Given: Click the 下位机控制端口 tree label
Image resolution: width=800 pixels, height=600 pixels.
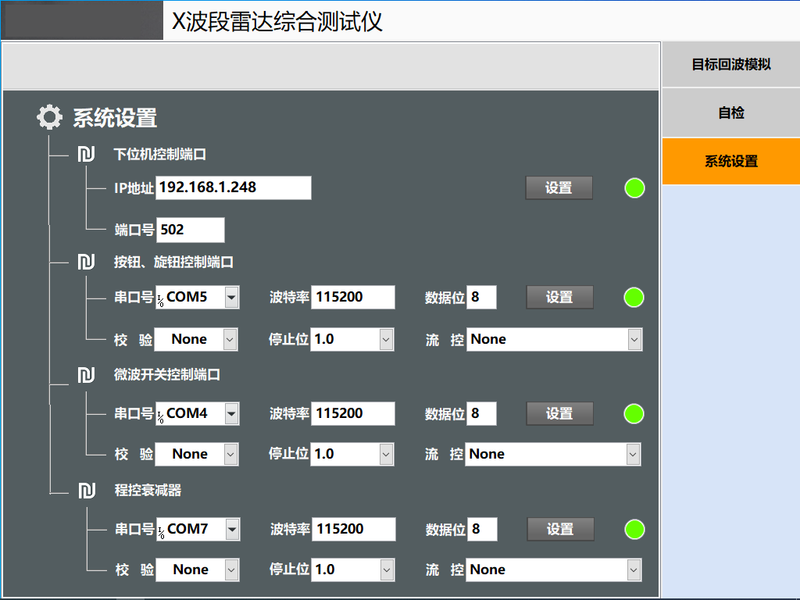Looking at the screenshot, I should pos(160,155).
